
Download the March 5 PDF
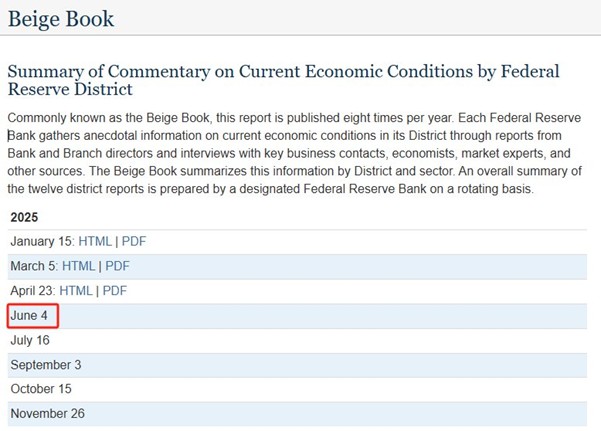coord(117,266)
